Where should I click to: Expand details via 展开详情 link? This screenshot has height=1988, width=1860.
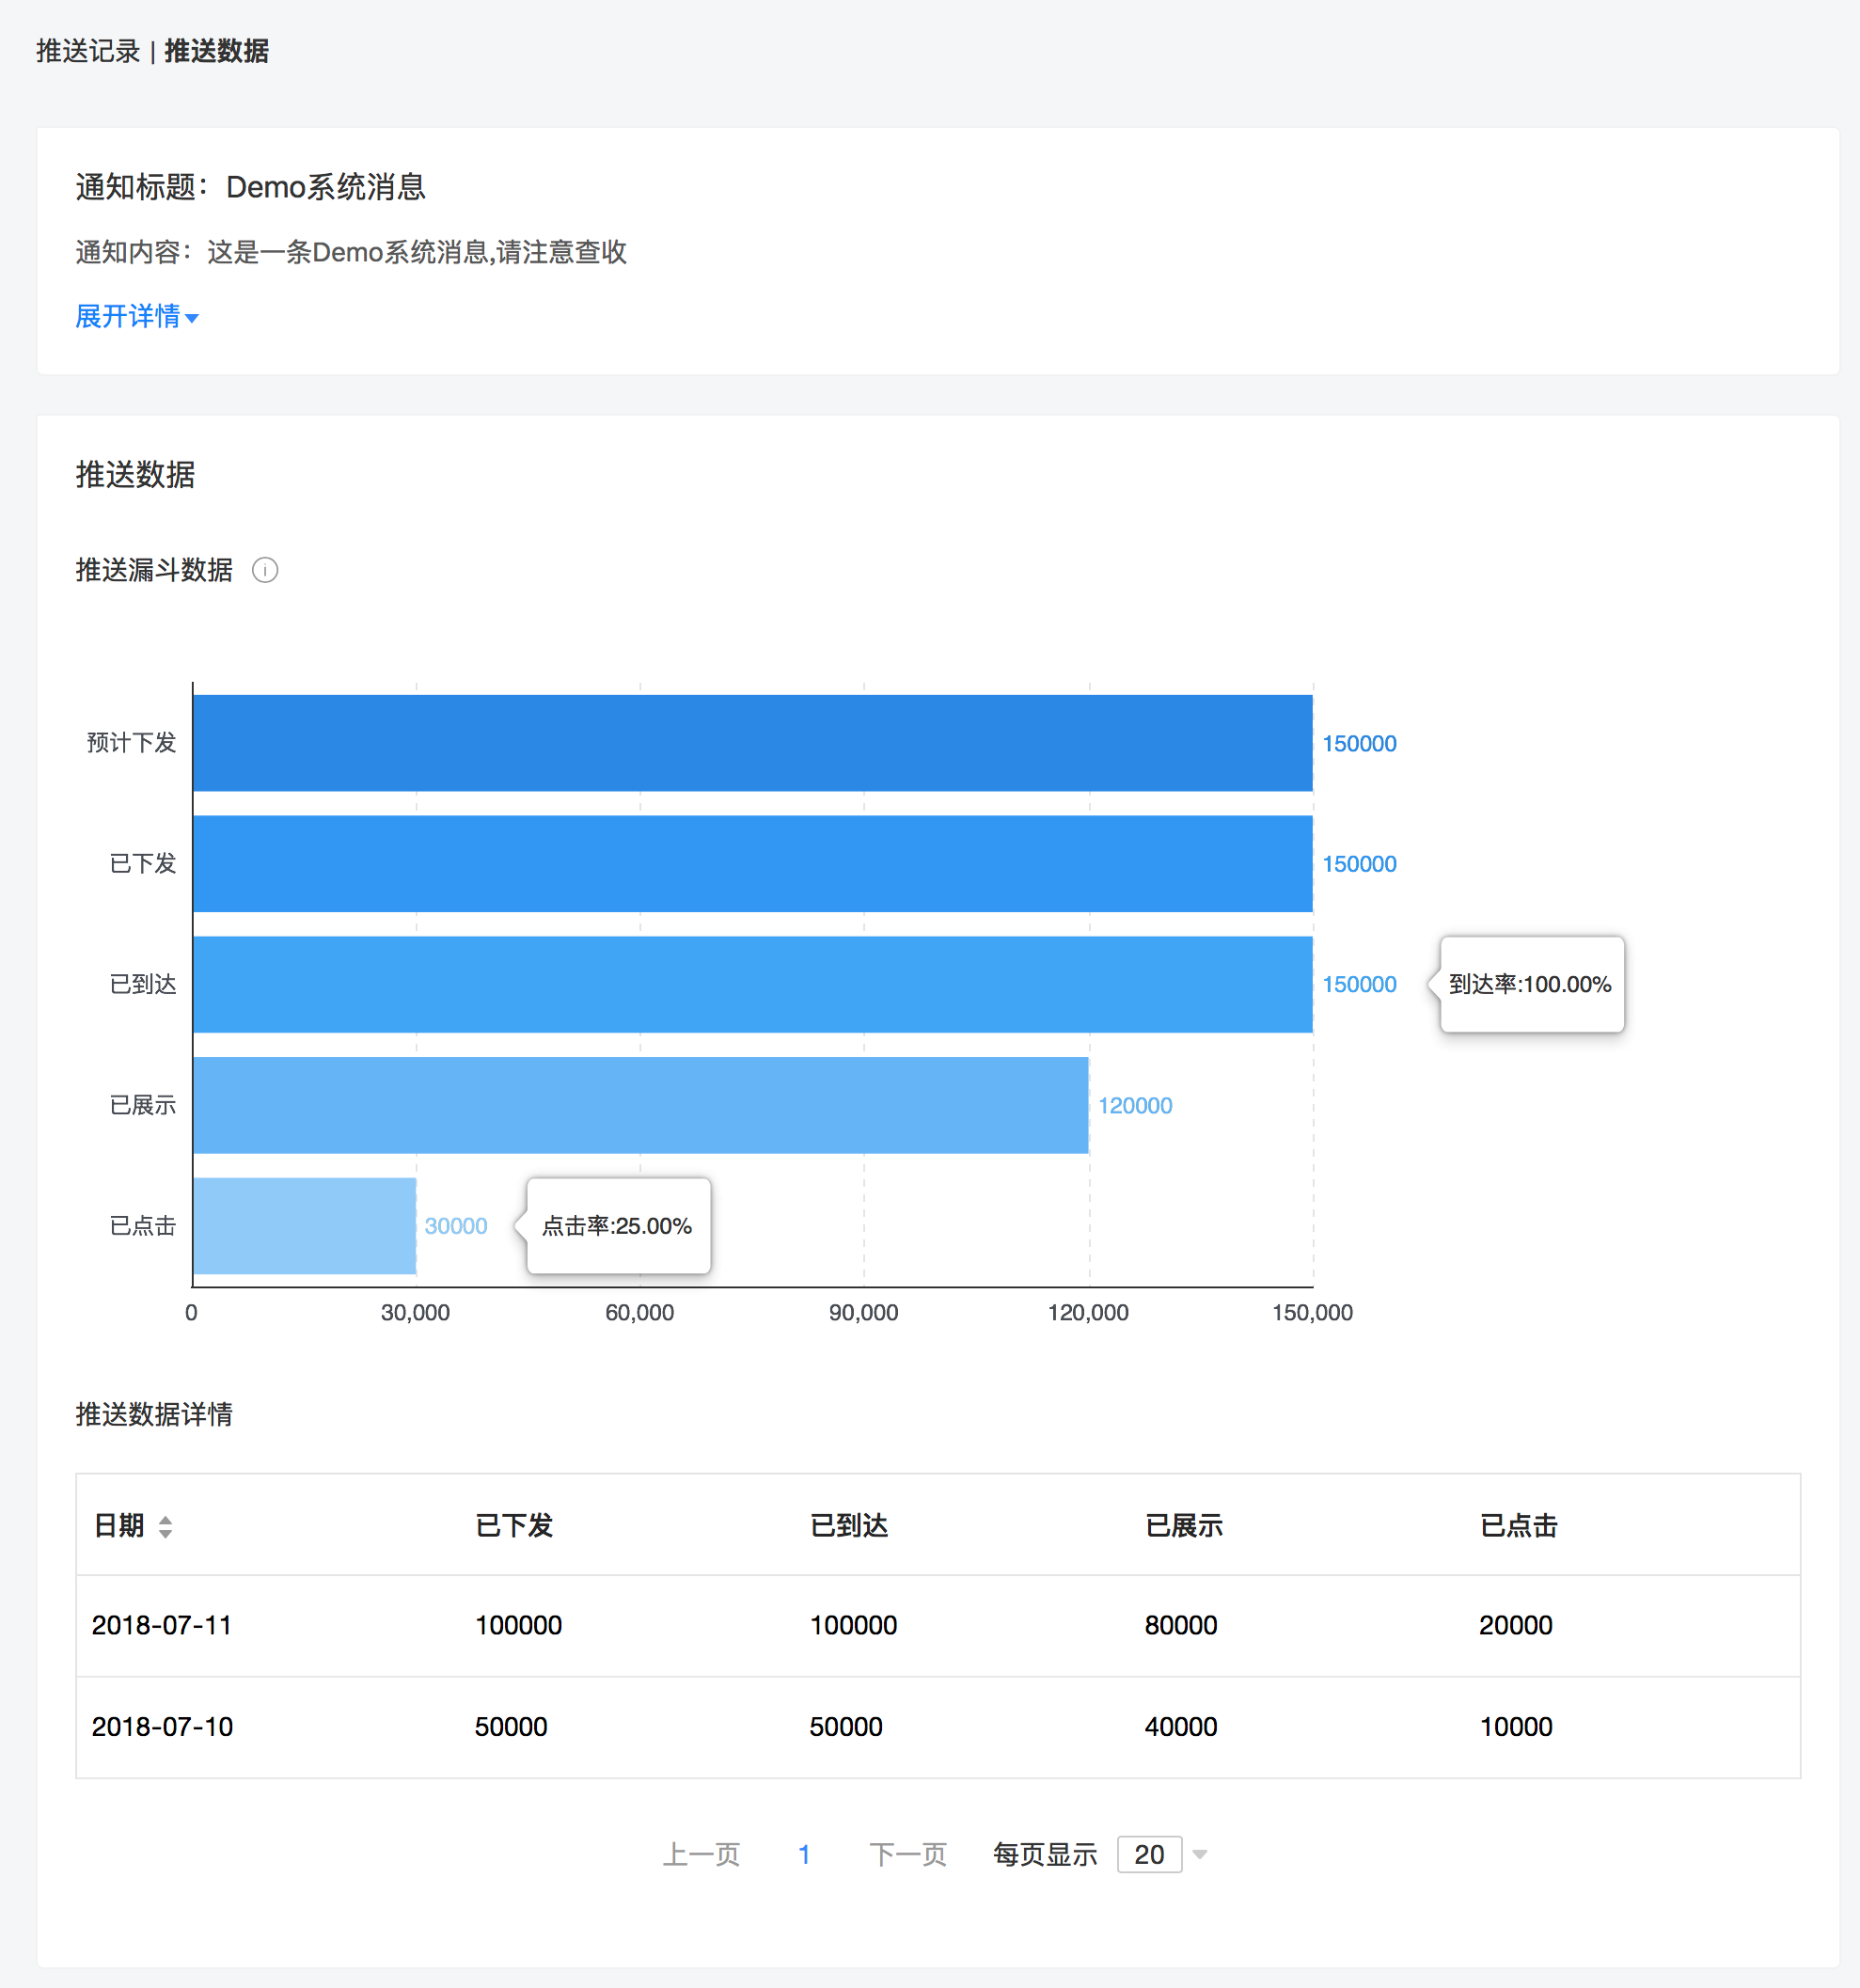click(x=137, y=317)
